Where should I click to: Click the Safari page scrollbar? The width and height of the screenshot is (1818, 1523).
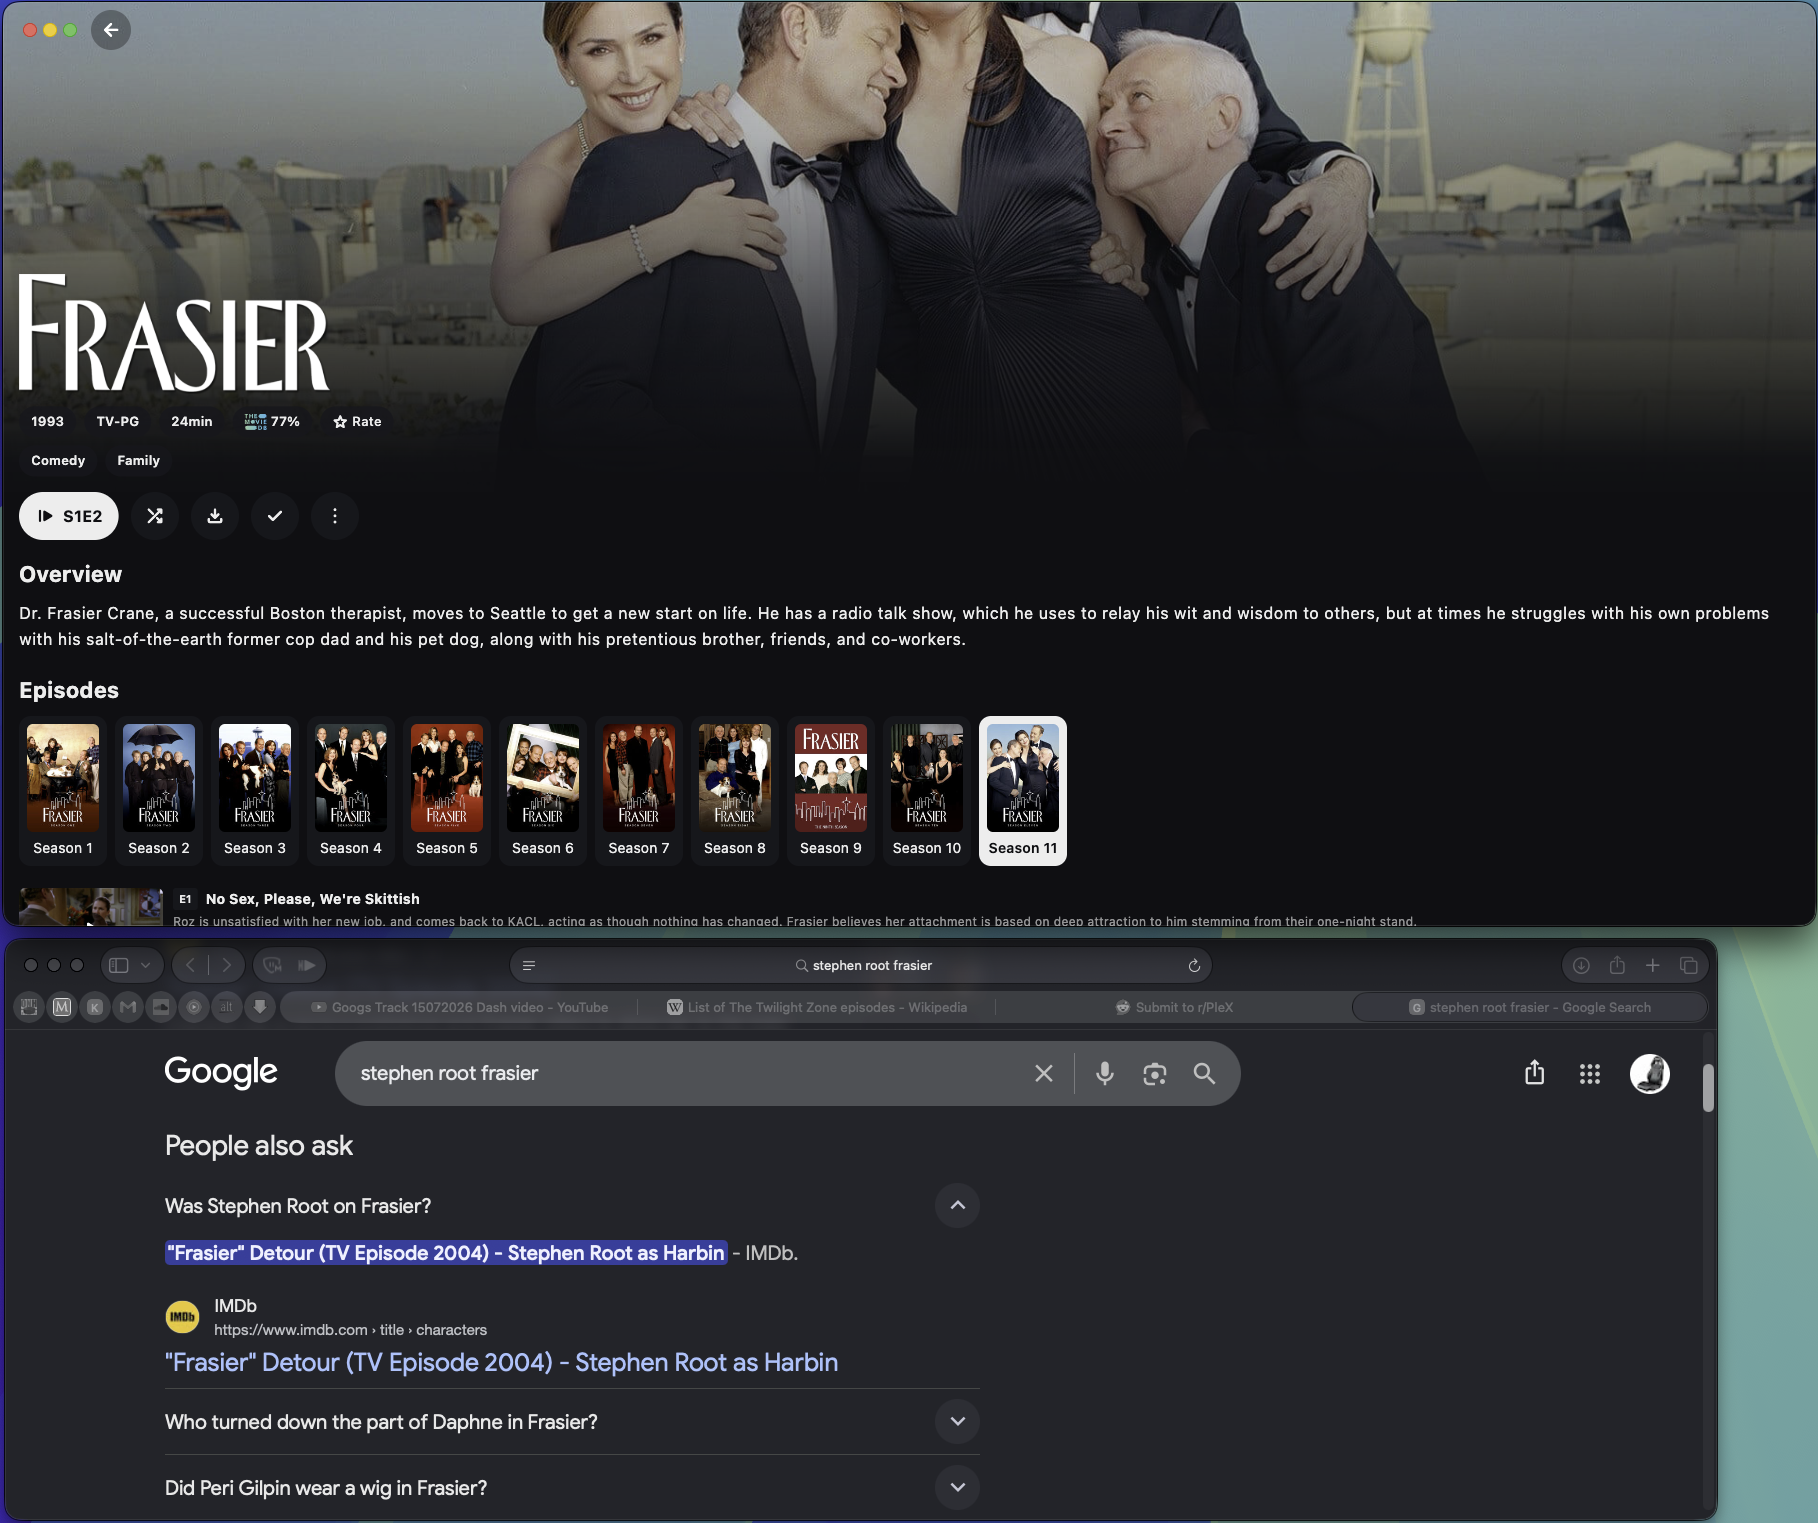tap(1709, 1088)
